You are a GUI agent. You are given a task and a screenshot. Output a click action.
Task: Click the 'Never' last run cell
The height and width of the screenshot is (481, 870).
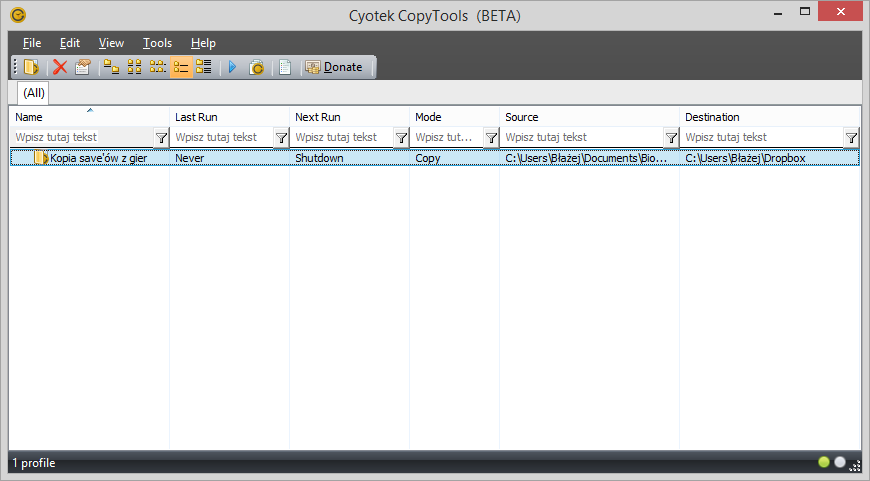[x=190, y=158]
